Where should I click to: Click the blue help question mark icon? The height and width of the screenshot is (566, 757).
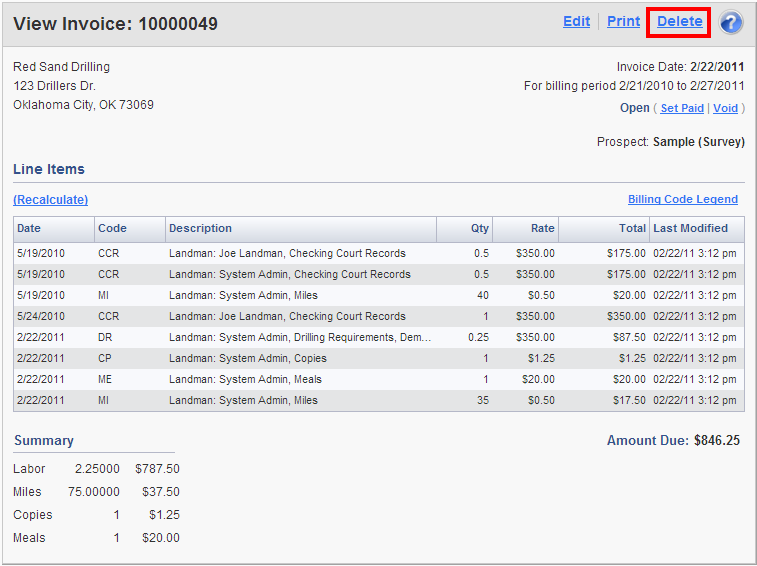point(731,22)
